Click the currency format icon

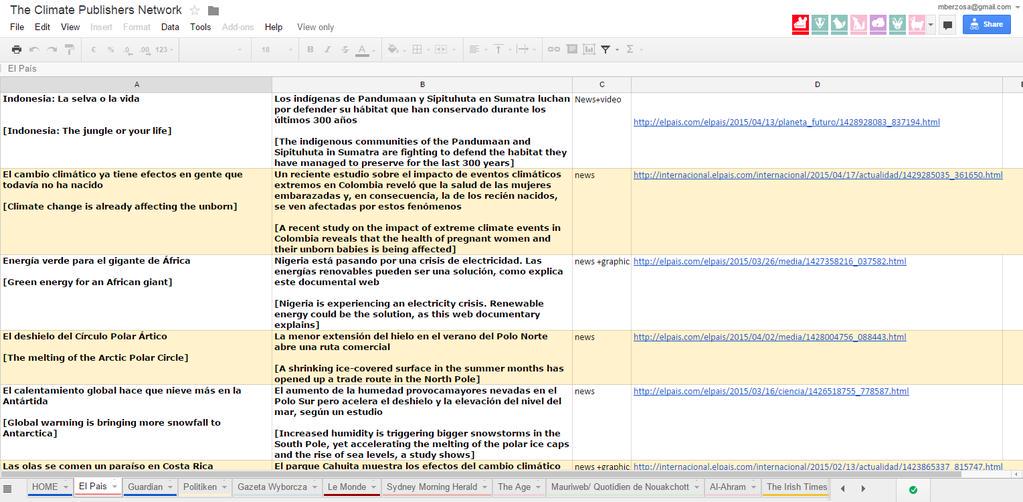[93, 50]
